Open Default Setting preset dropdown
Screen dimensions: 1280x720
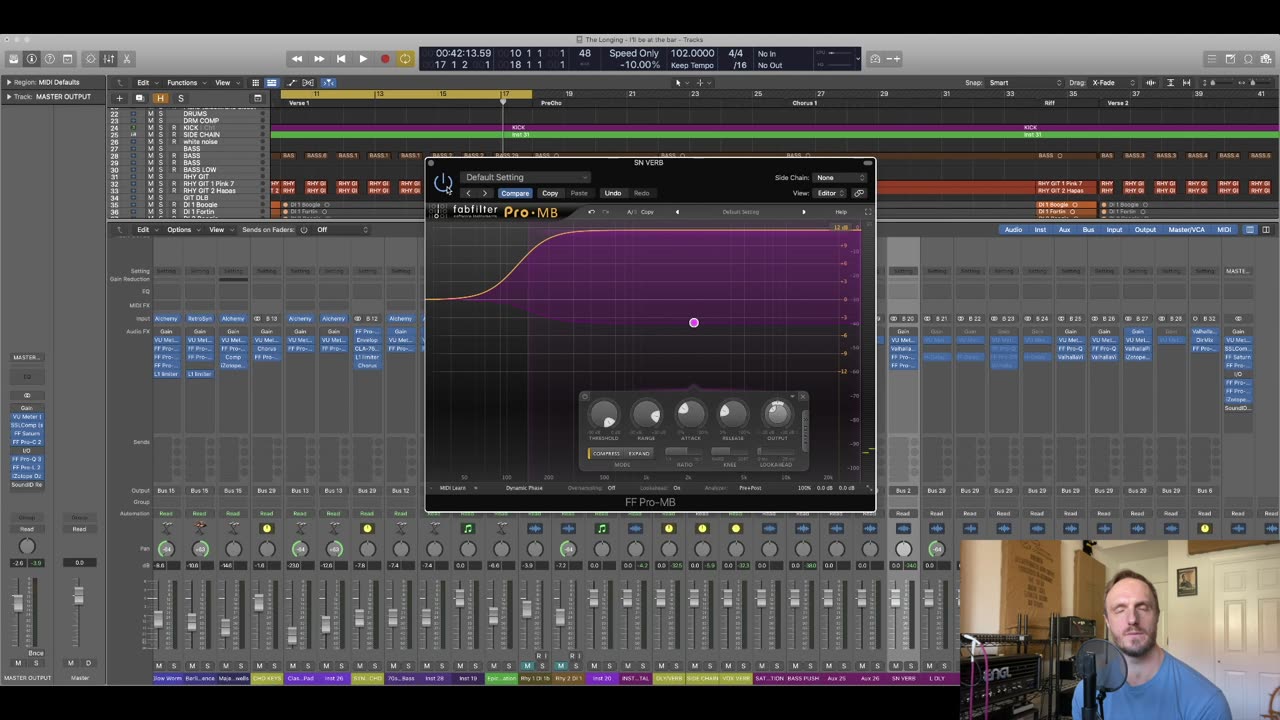coord(527,177)
